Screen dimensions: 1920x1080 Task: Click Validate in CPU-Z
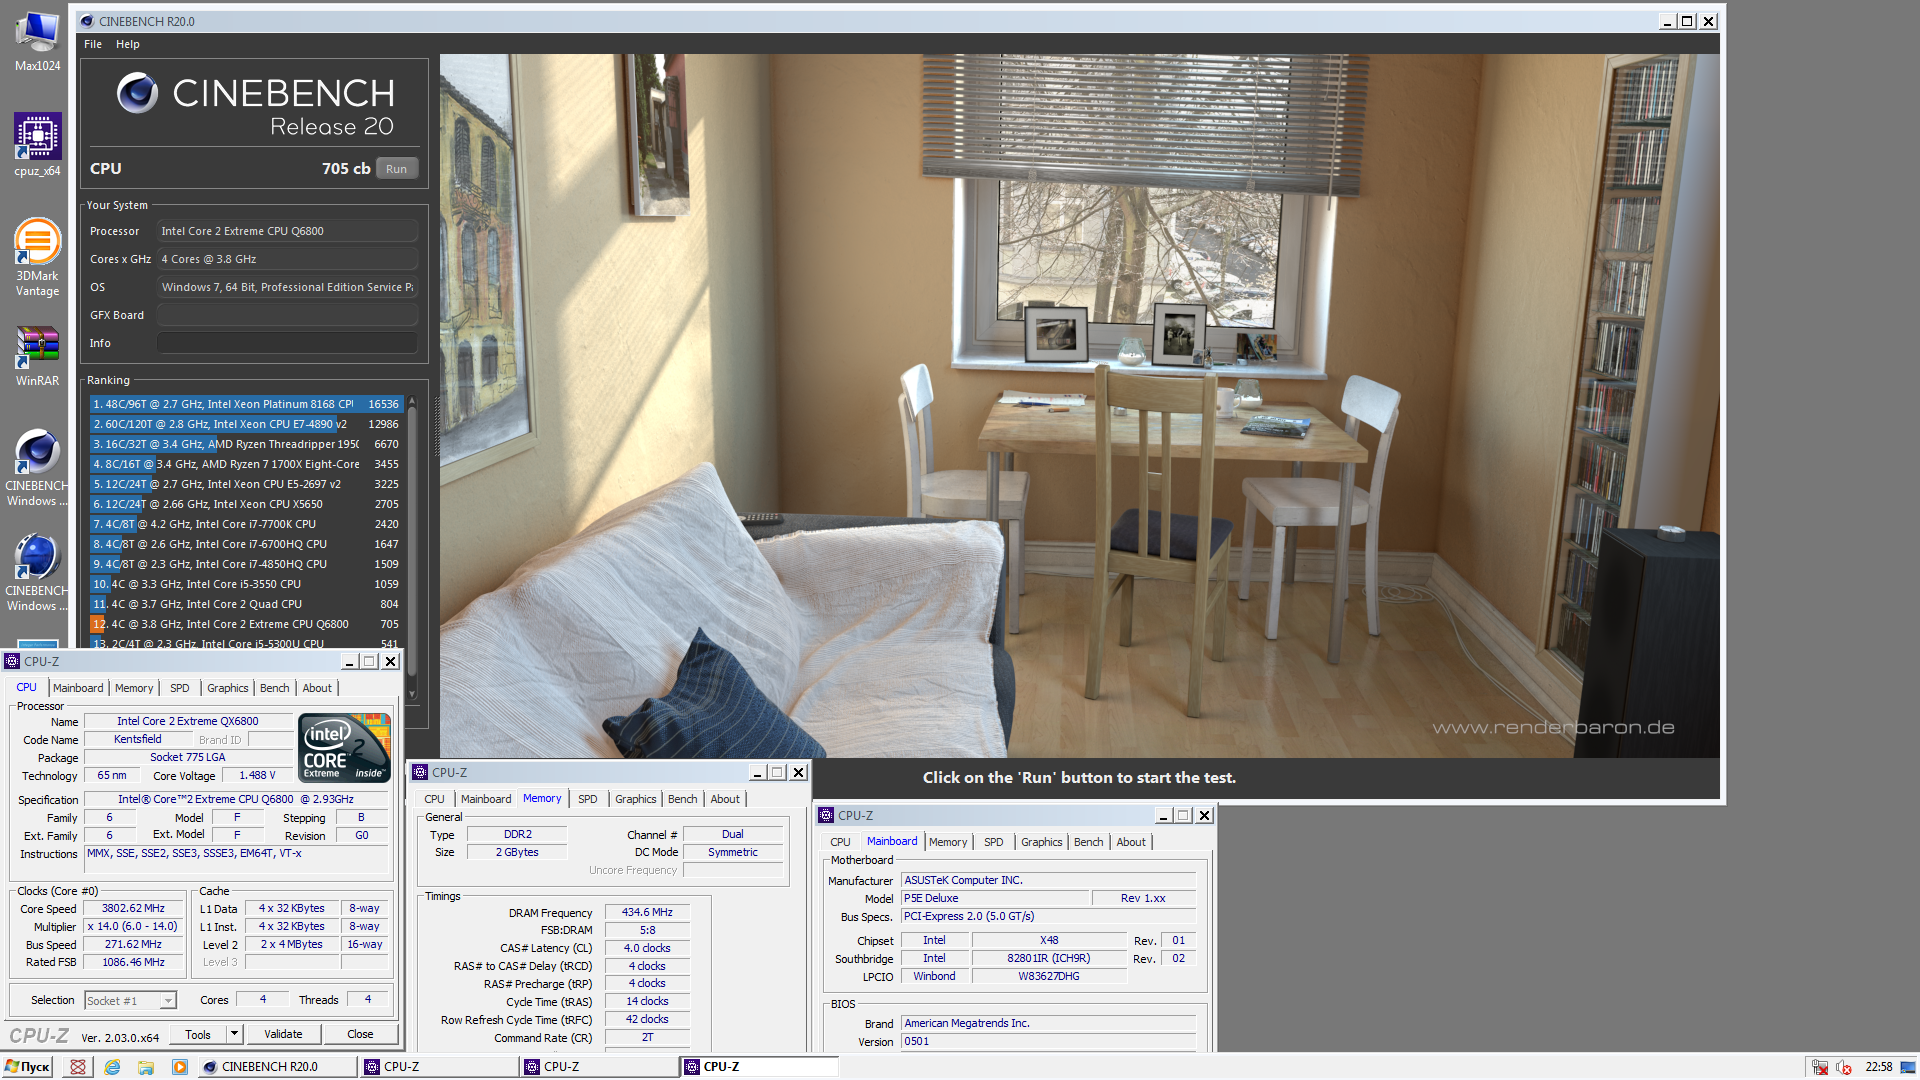click(x=283, y=1034)
